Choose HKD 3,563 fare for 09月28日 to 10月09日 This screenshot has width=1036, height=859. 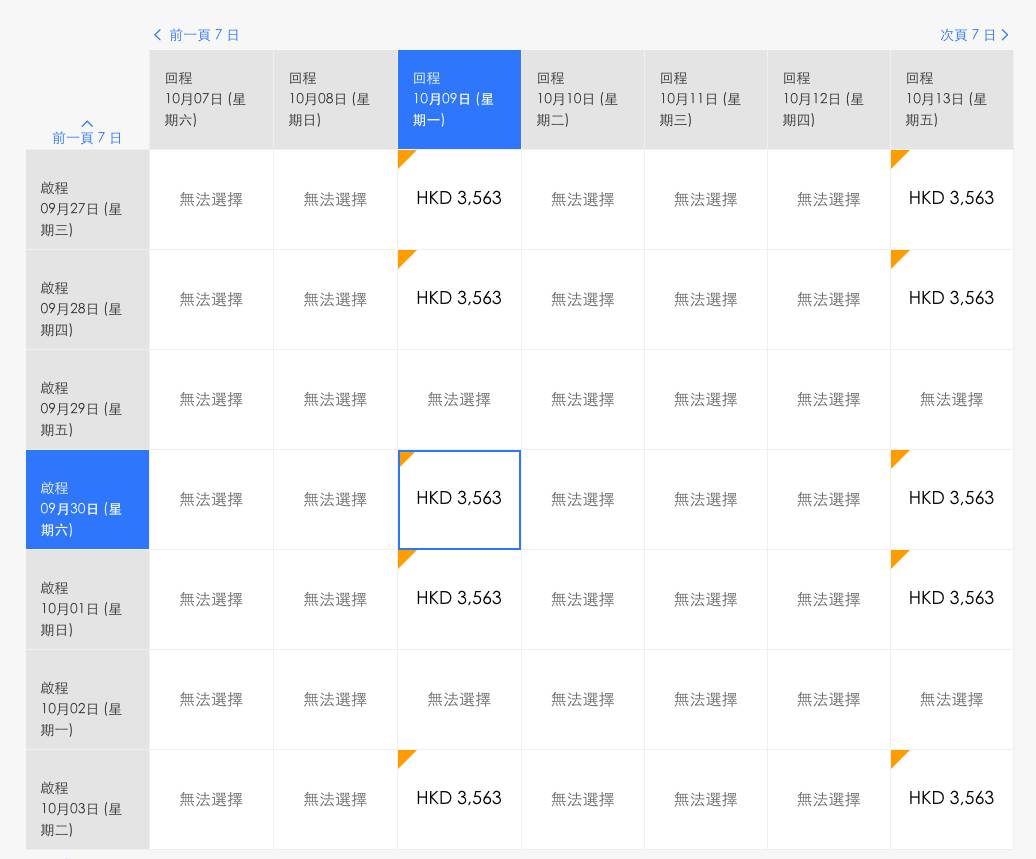tap(459, 299)
